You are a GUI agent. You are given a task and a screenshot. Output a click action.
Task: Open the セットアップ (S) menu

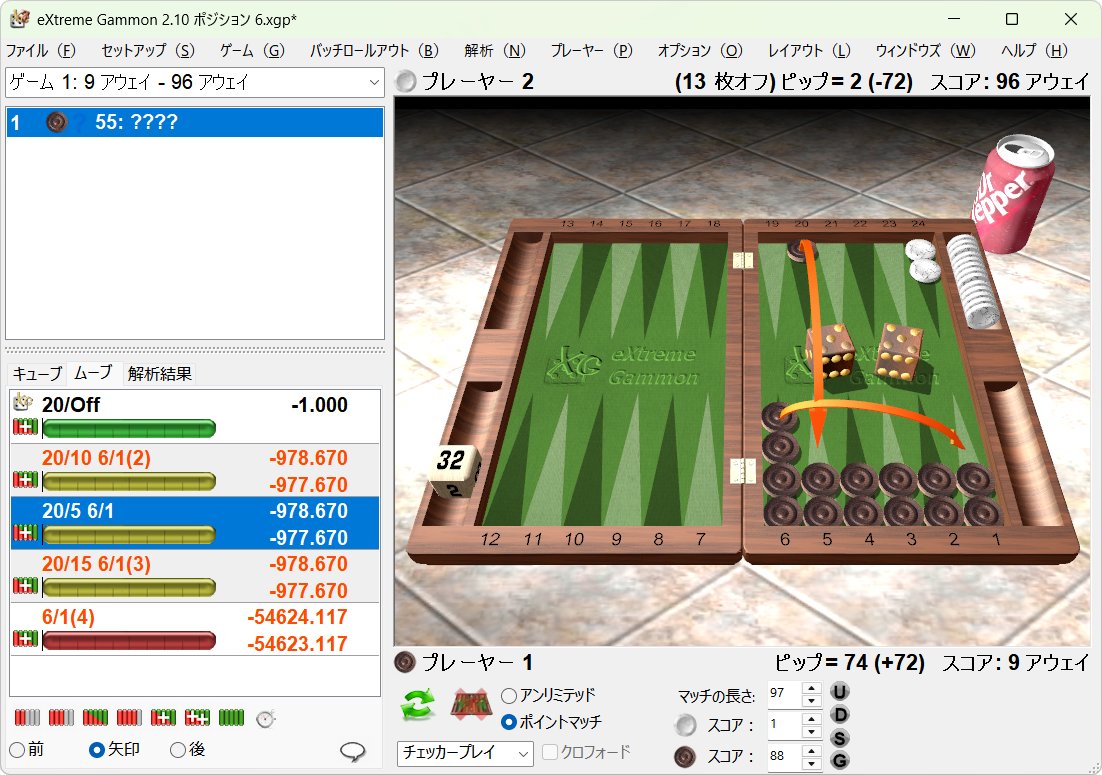(148, 51)
